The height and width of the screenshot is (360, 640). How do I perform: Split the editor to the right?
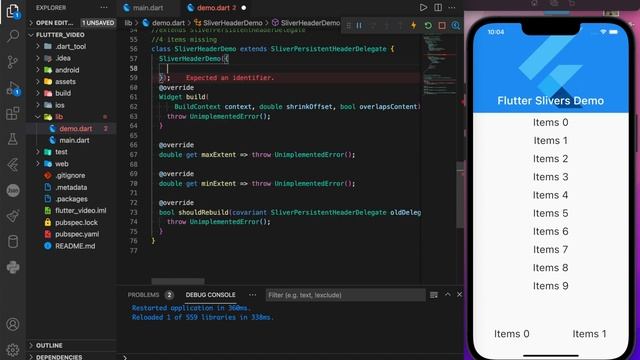coord(438,7)
